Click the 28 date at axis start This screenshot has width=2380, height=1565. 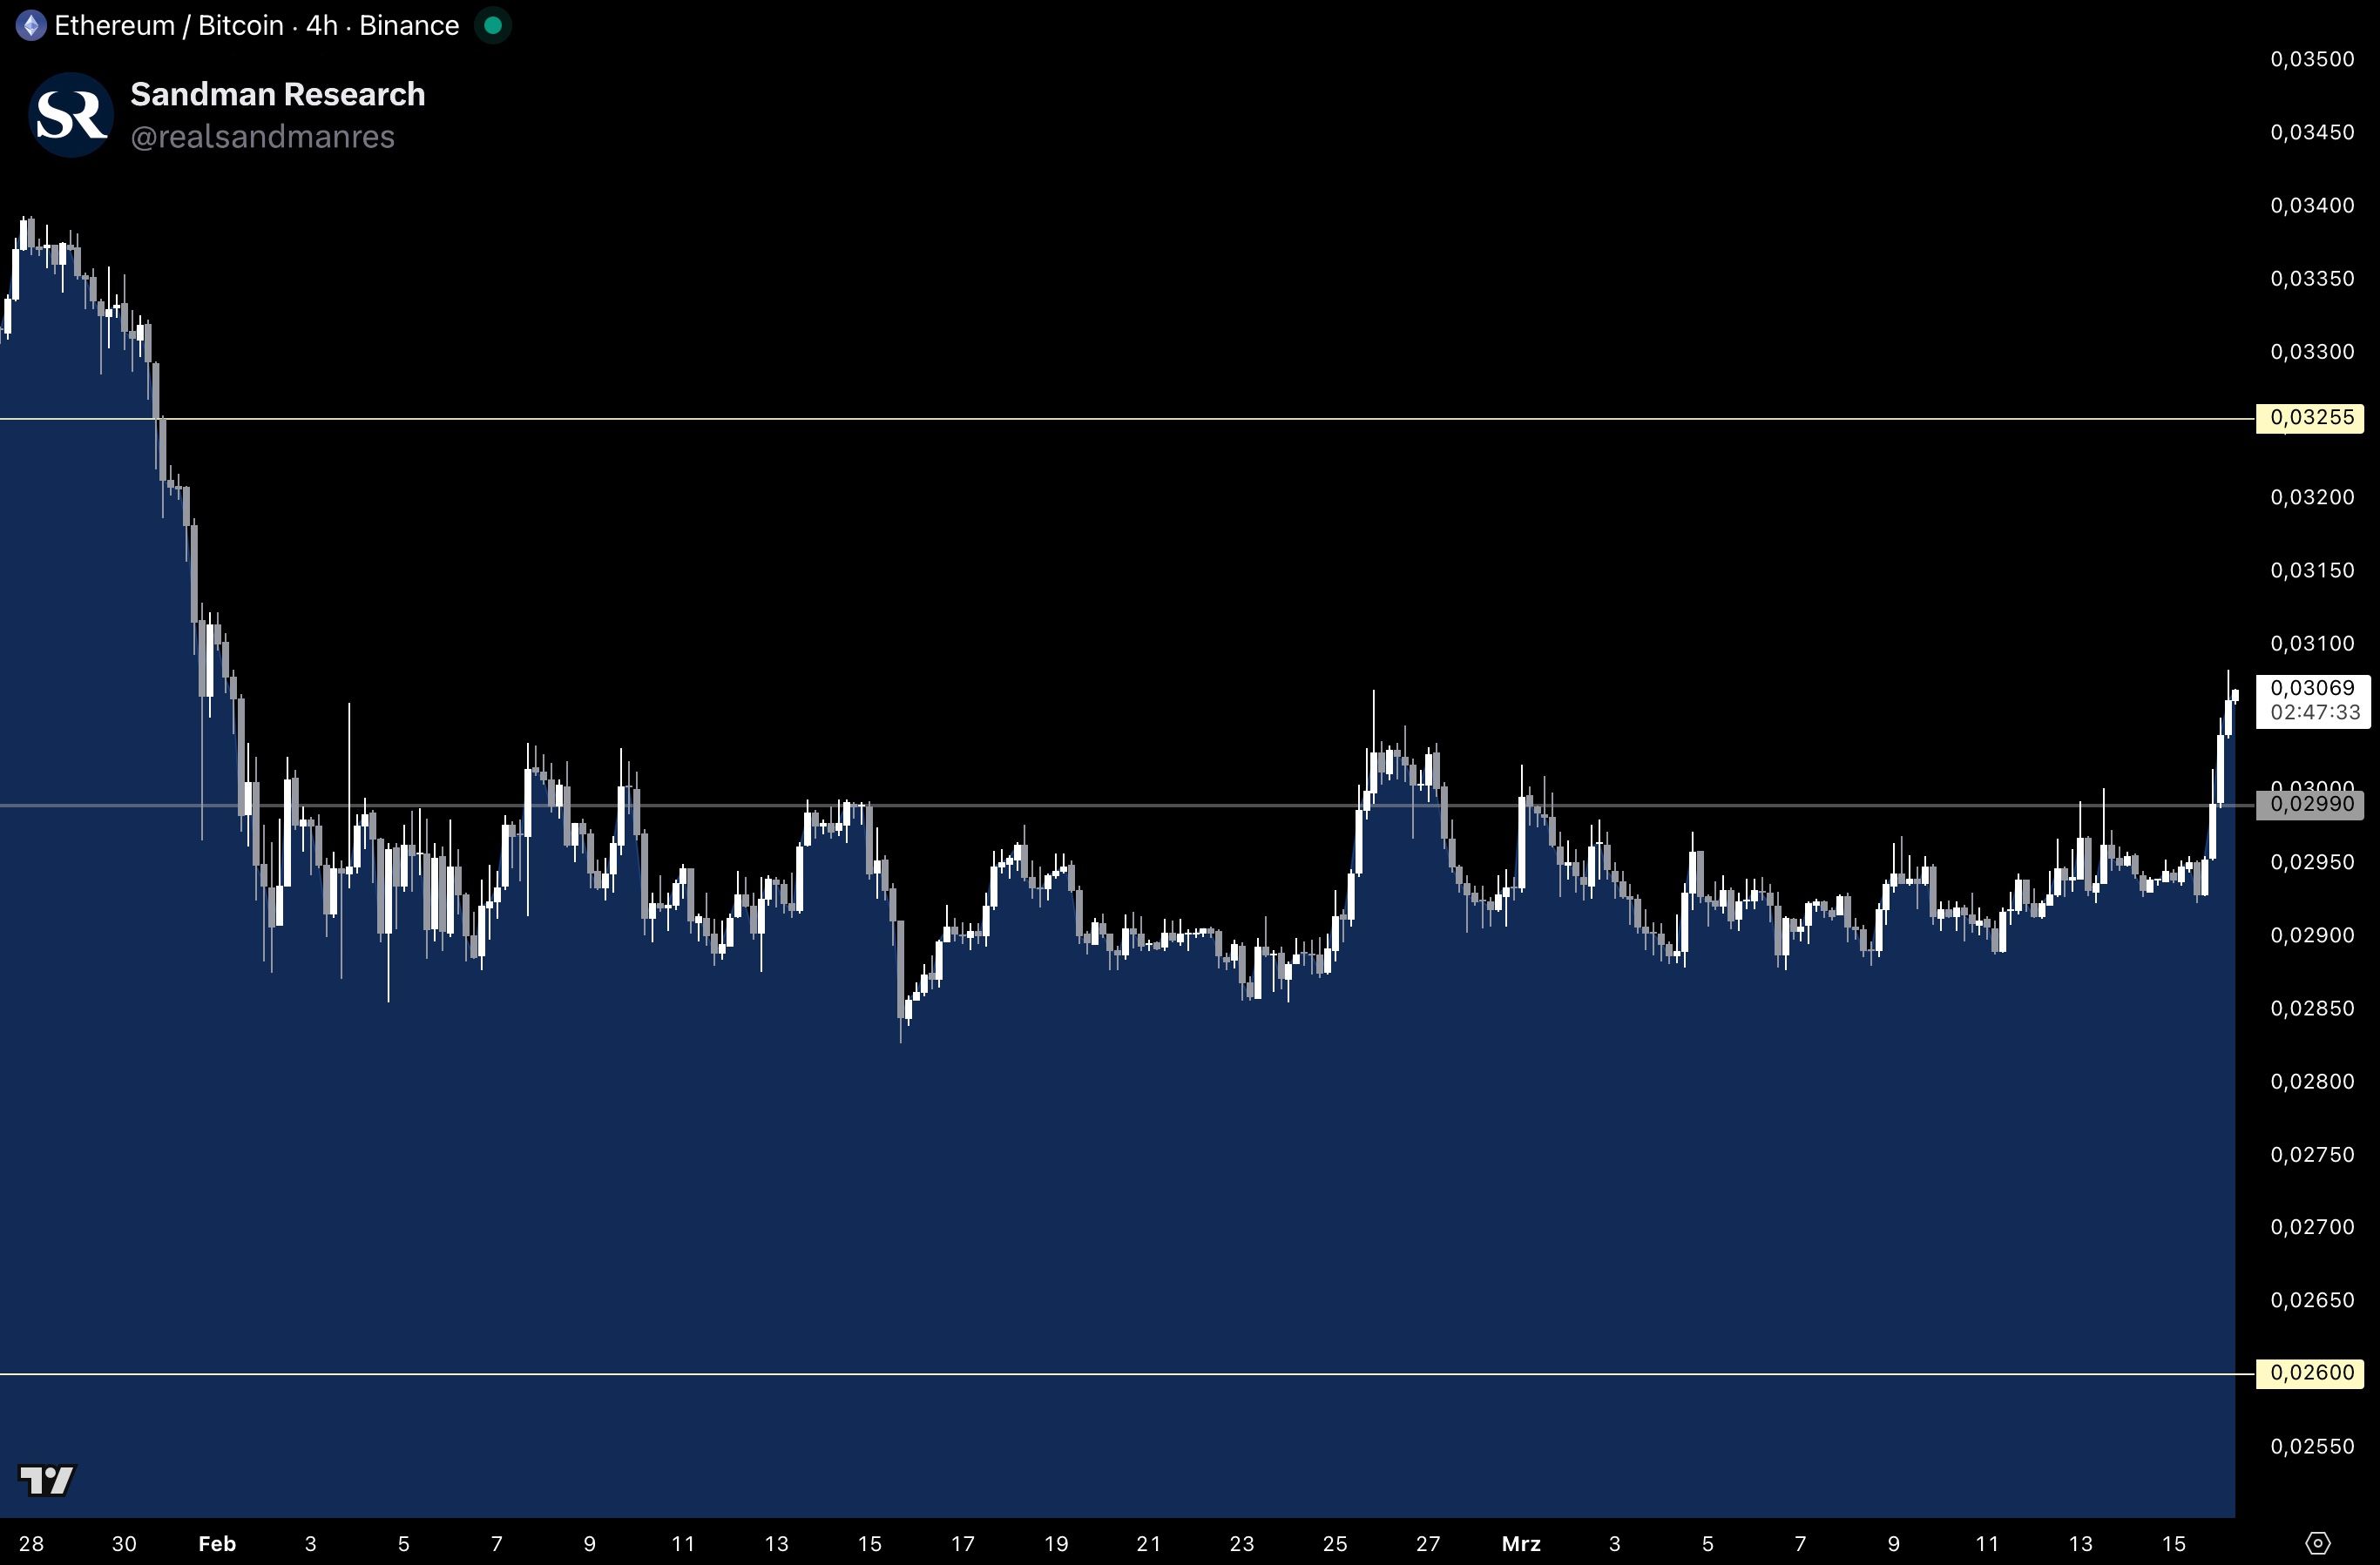click(x=31, y=1543)
